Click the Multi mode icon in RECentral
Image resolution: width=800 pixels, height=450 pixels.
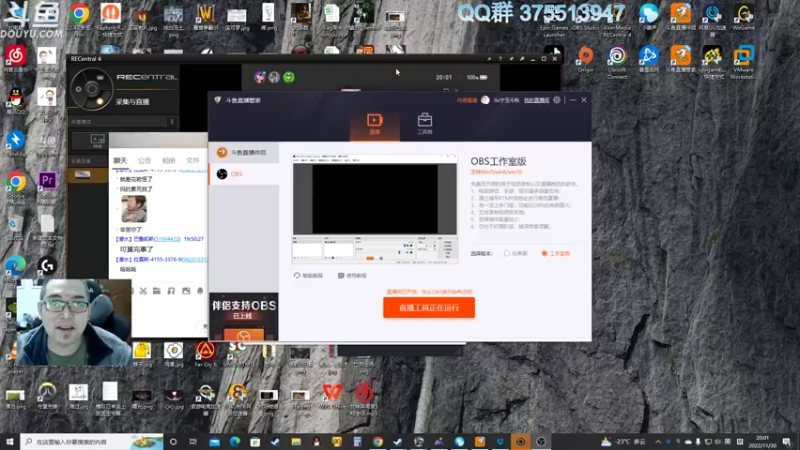pyautogui.click(x=97, y=141)
